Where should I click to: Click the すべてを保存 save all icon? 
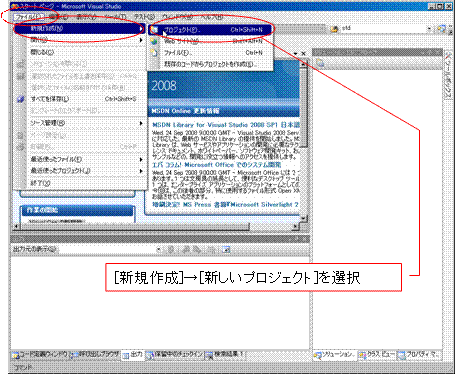(x=21, y=99)
